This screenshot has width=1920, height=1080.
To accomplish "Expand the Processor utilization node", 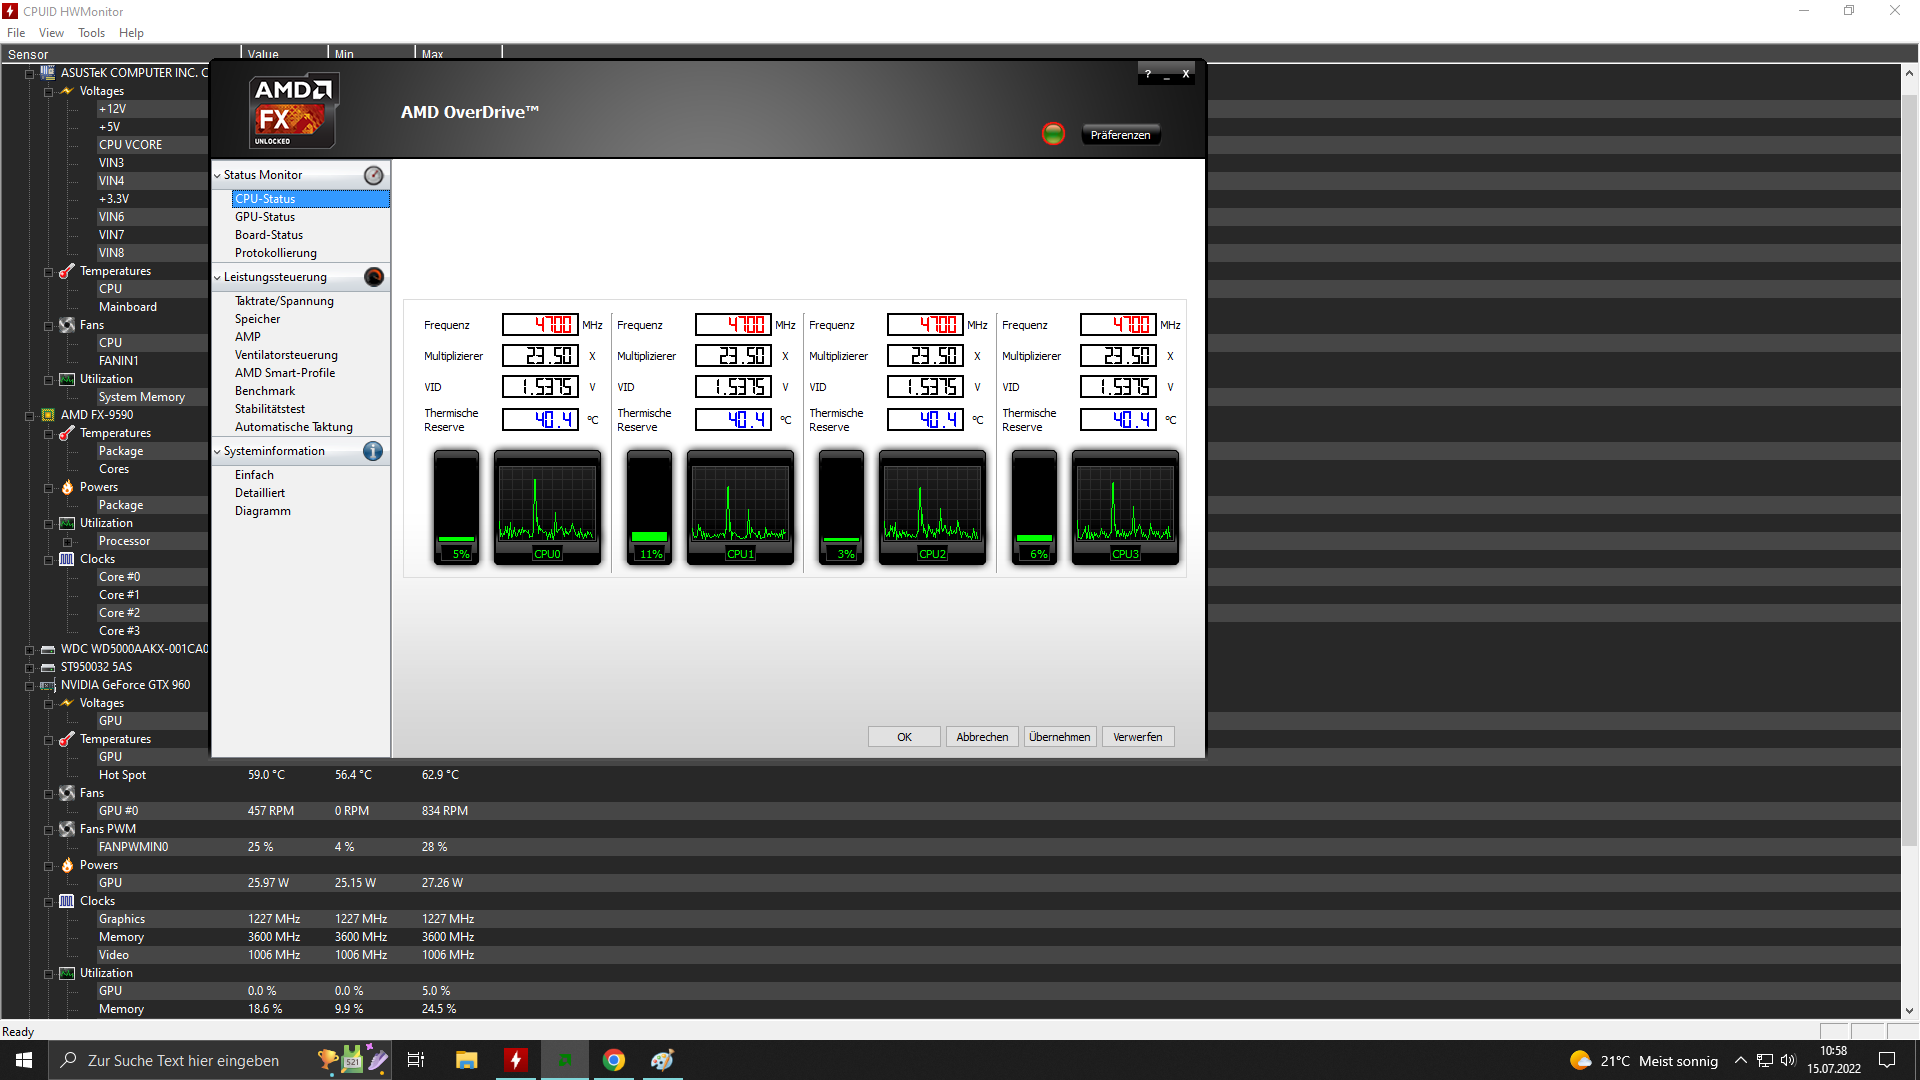I will point(68,541).
